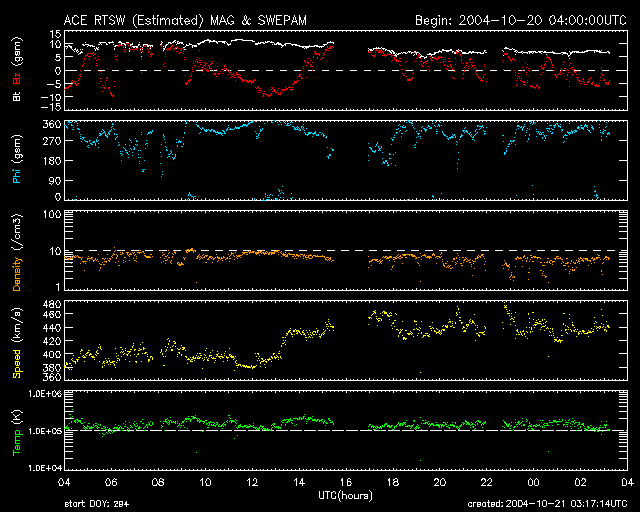Select the white Bt axis label
The image size is (640, 512).
17,98
